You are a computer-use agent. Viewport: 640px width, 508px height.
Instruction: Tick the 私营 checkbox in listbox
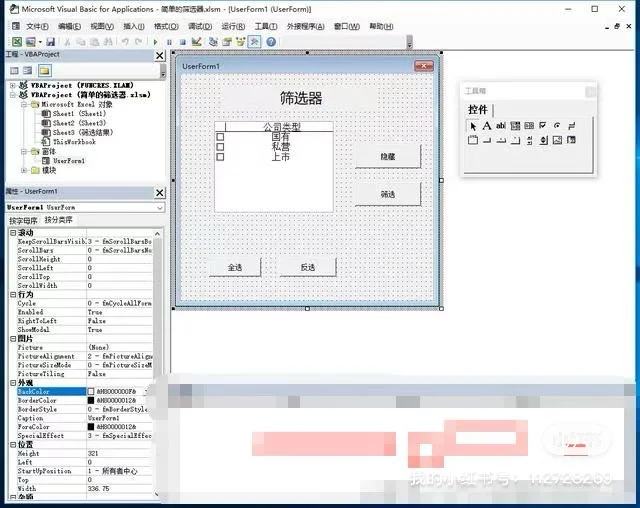(x=220, y=146)
